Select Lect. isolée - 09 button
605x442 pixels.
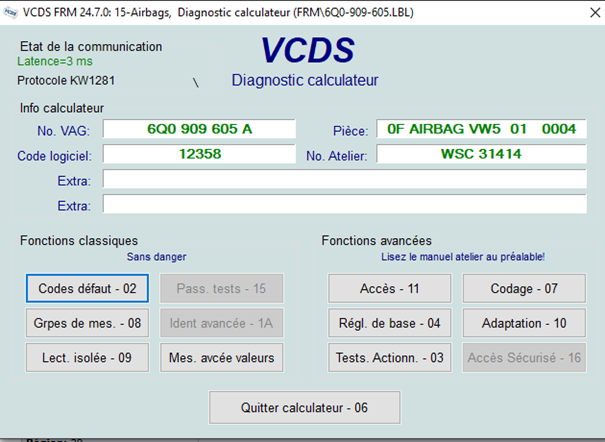[87, 358]
